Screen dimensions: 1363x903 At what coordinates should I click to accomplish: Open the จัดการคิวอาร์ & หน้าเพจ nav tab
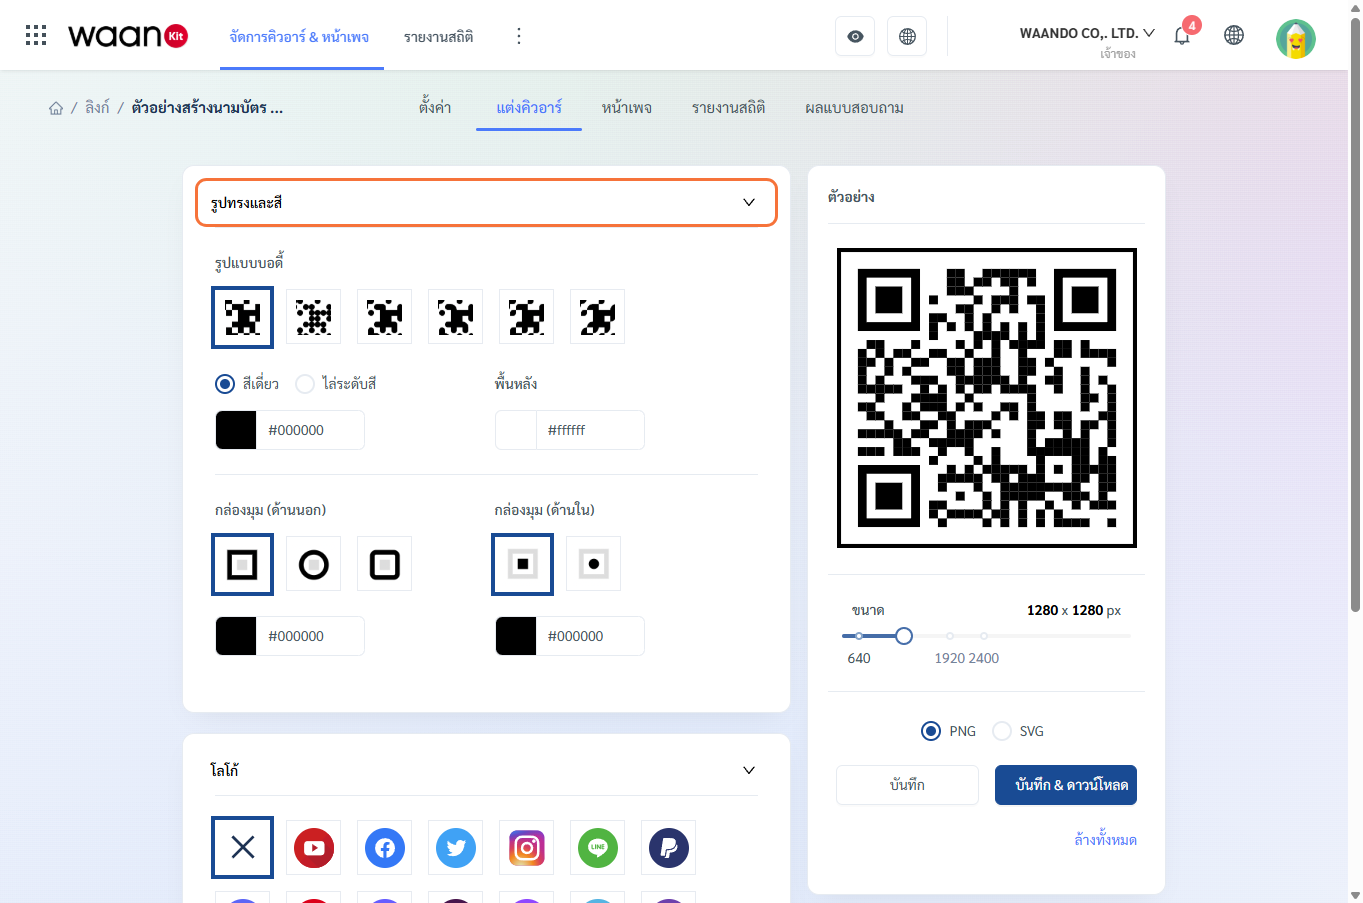click(x=299, y=37)
